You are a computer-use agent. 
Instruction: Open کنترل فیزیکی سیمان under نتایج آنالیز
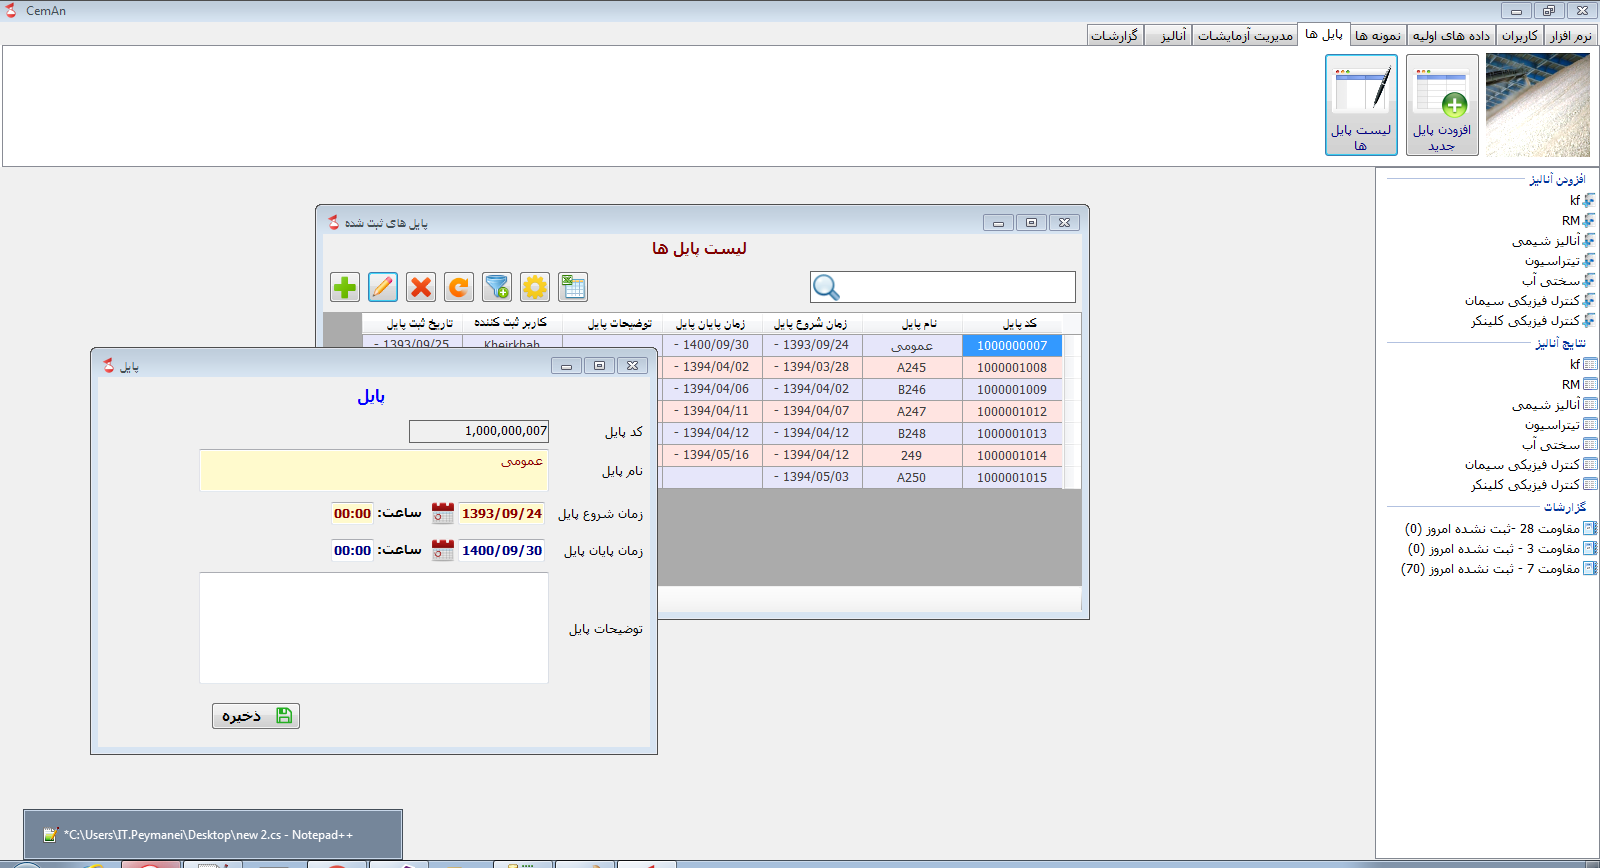(1531, 465)
